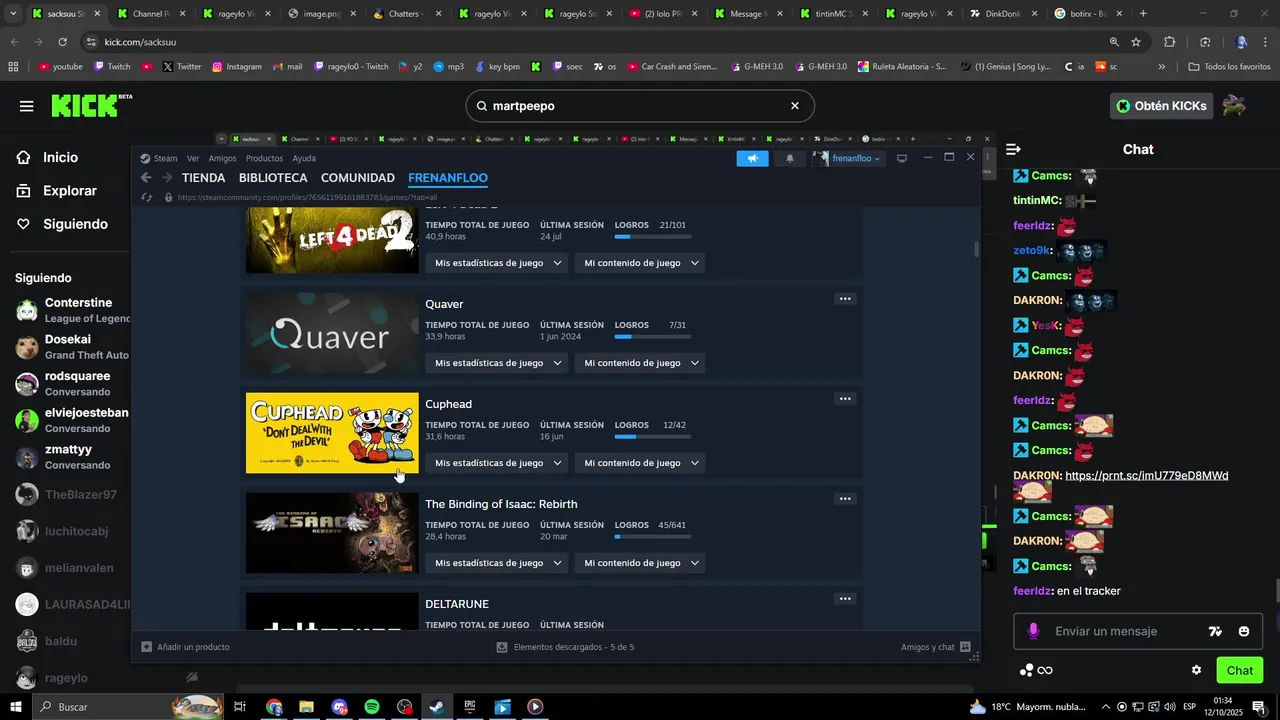
Task: Click the Obtén KICKs button
Action: [x=1161, y=106]
